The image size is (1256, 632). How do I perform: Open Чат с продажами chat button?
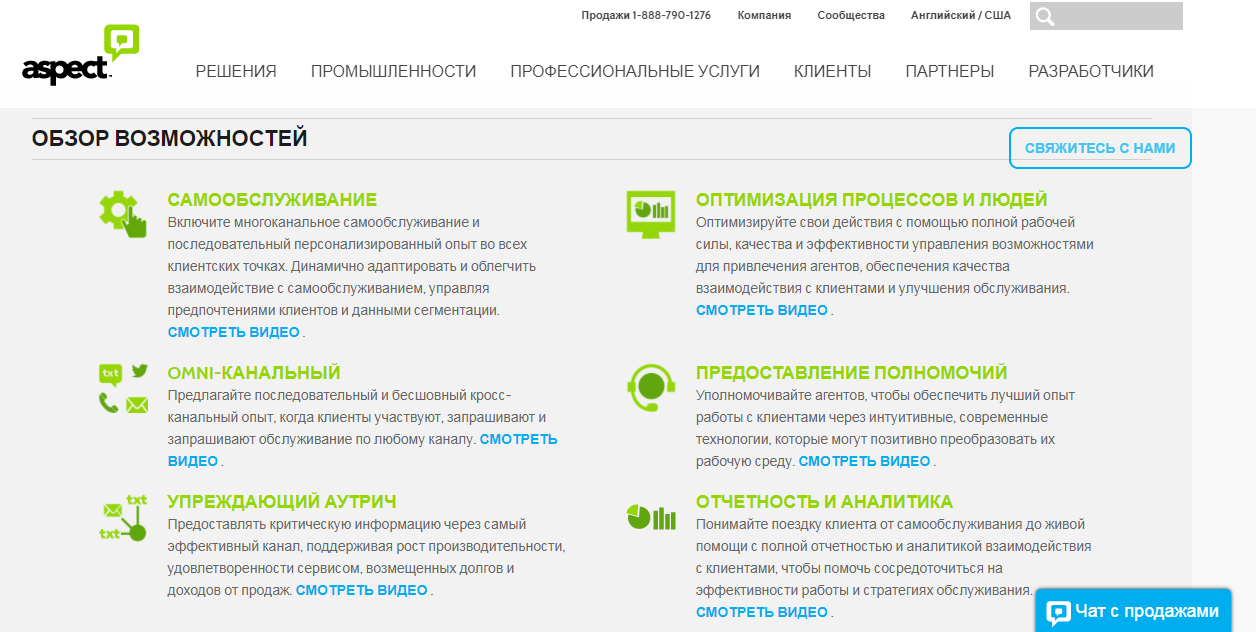coord(1133,610)
